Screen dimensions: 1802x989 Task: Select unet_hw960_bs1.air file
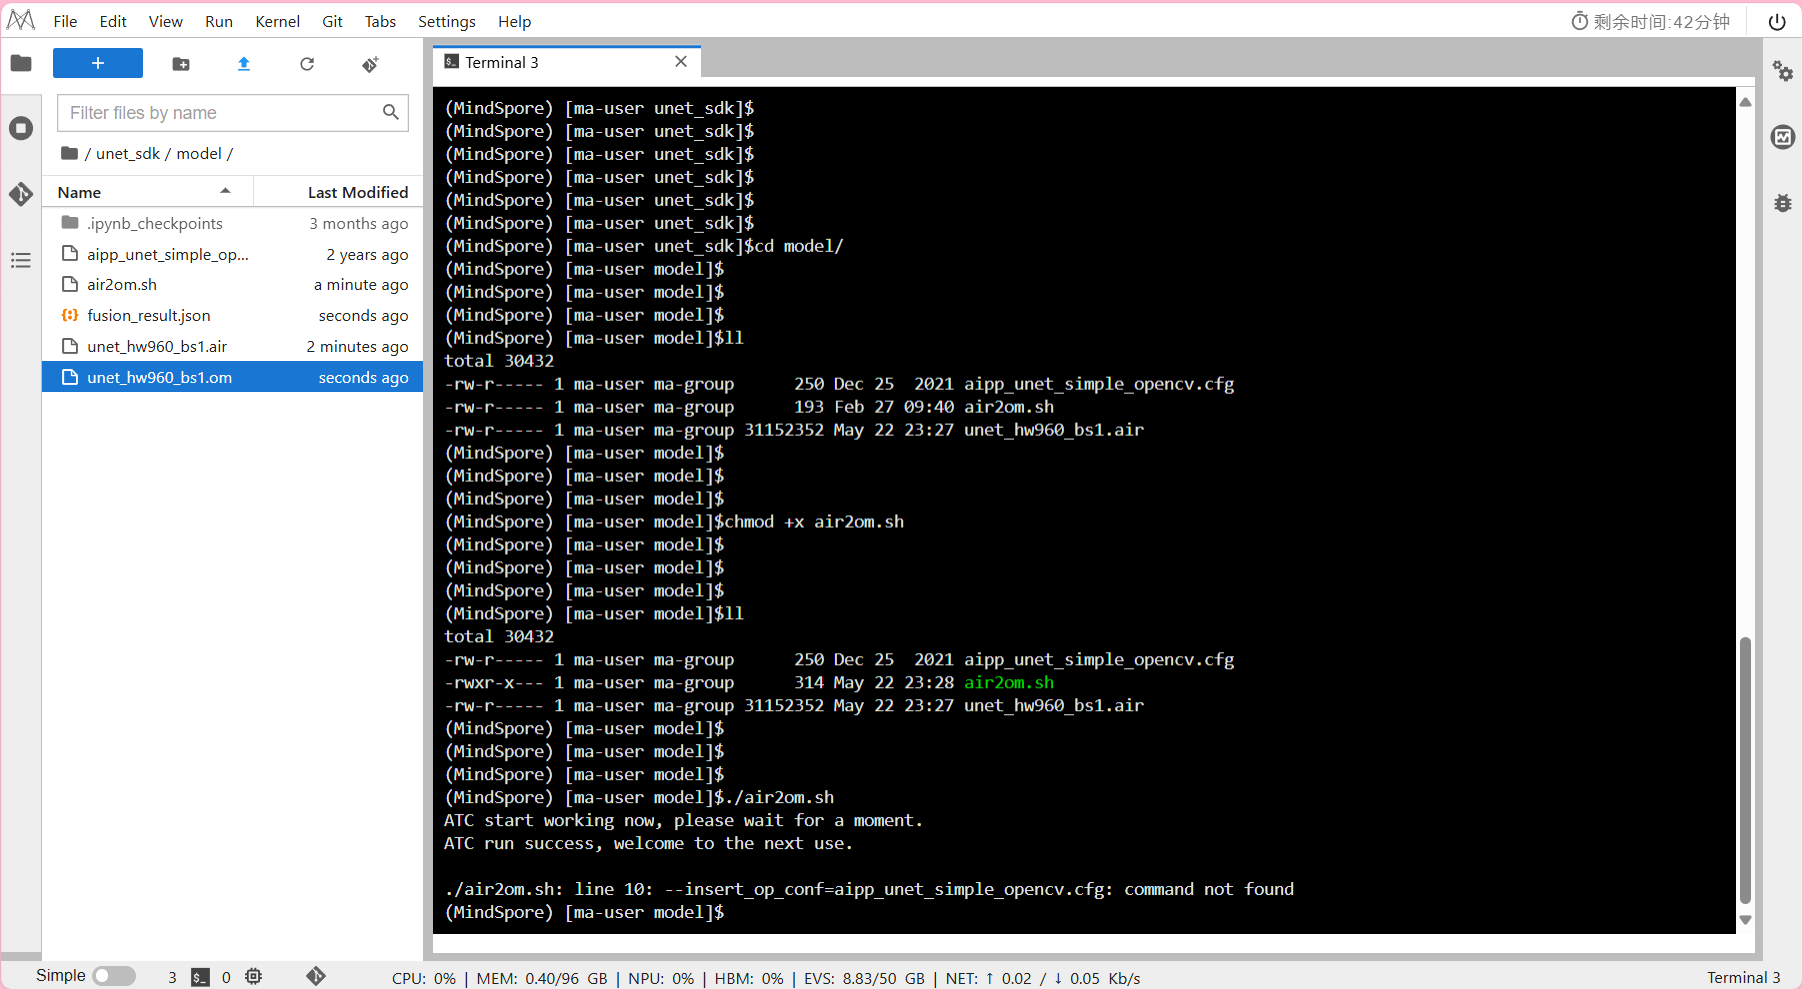click(232, 346)
